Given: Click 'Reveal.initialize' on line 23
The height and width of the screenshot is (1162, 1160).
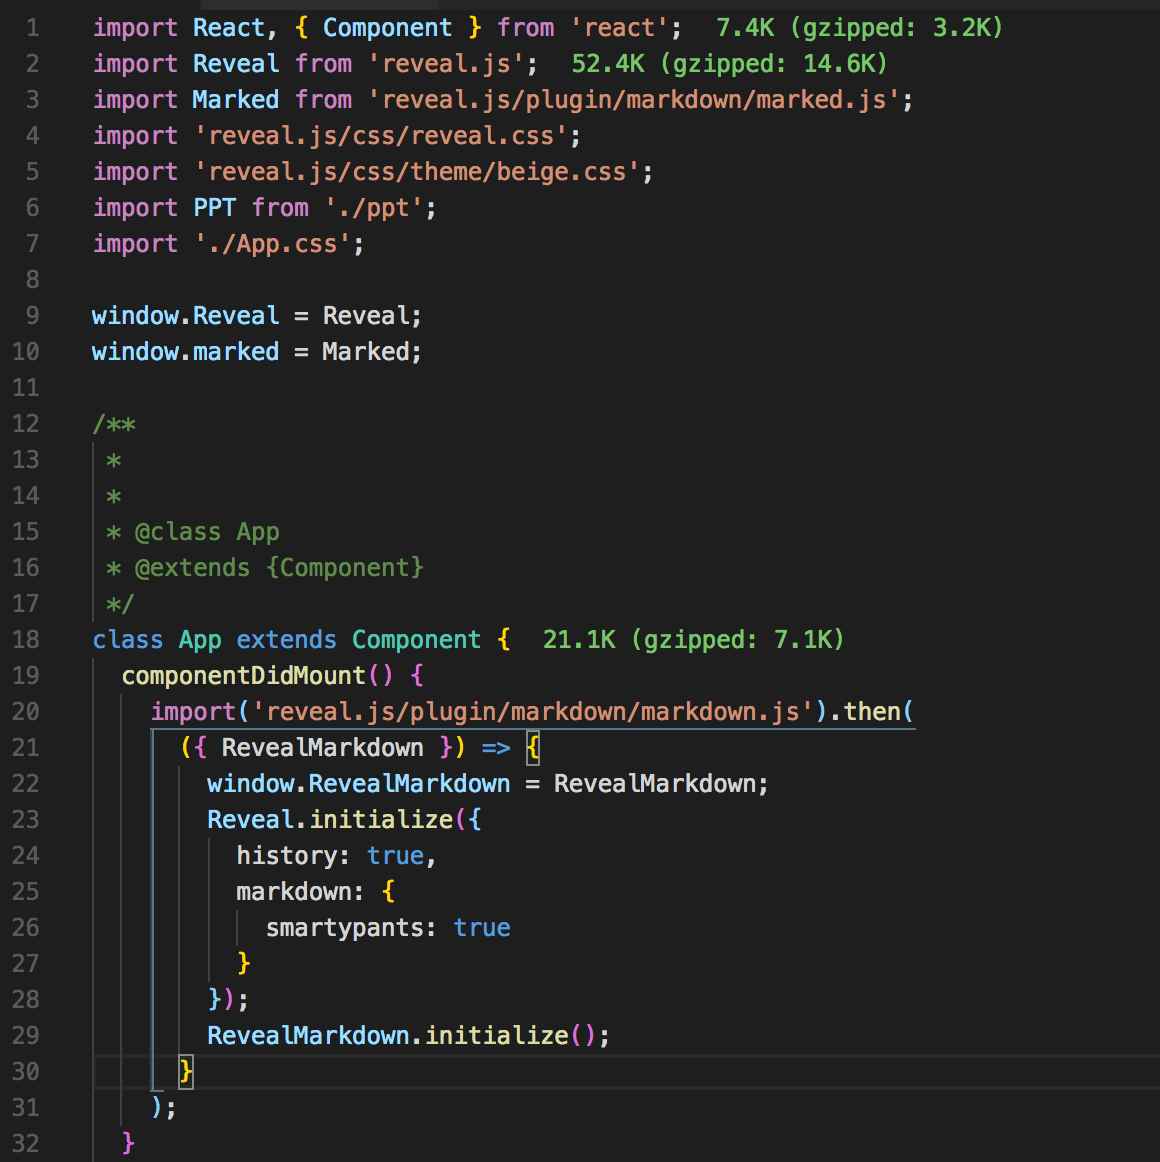Looking at the screenshot, I should tap(330, 820).
